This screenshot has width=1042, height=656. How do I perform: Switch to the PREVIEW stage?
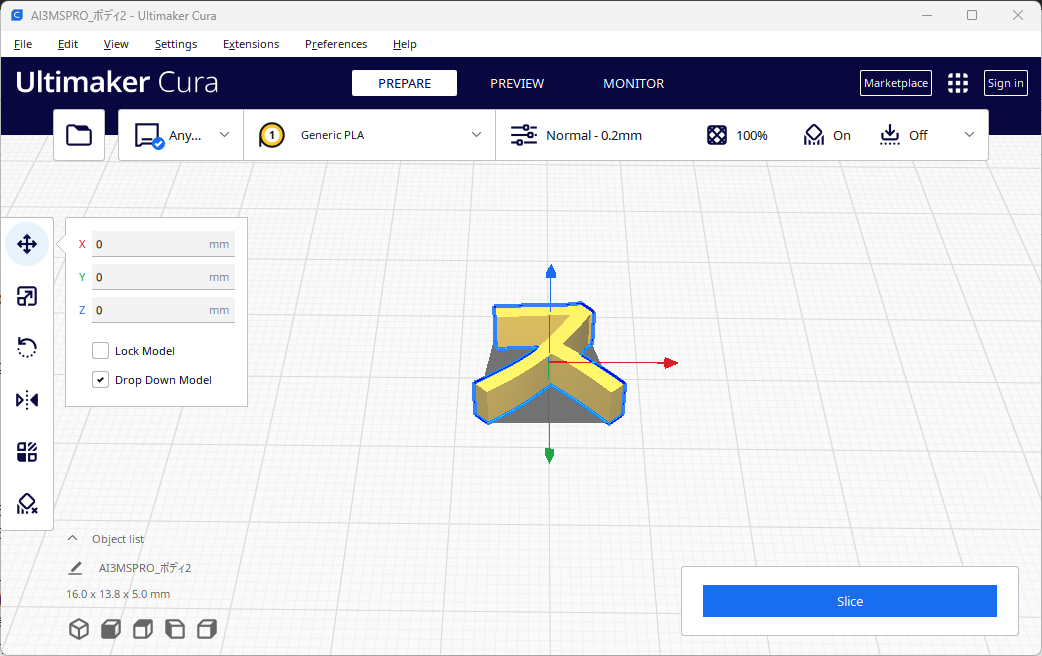click(x=517, y=83)
